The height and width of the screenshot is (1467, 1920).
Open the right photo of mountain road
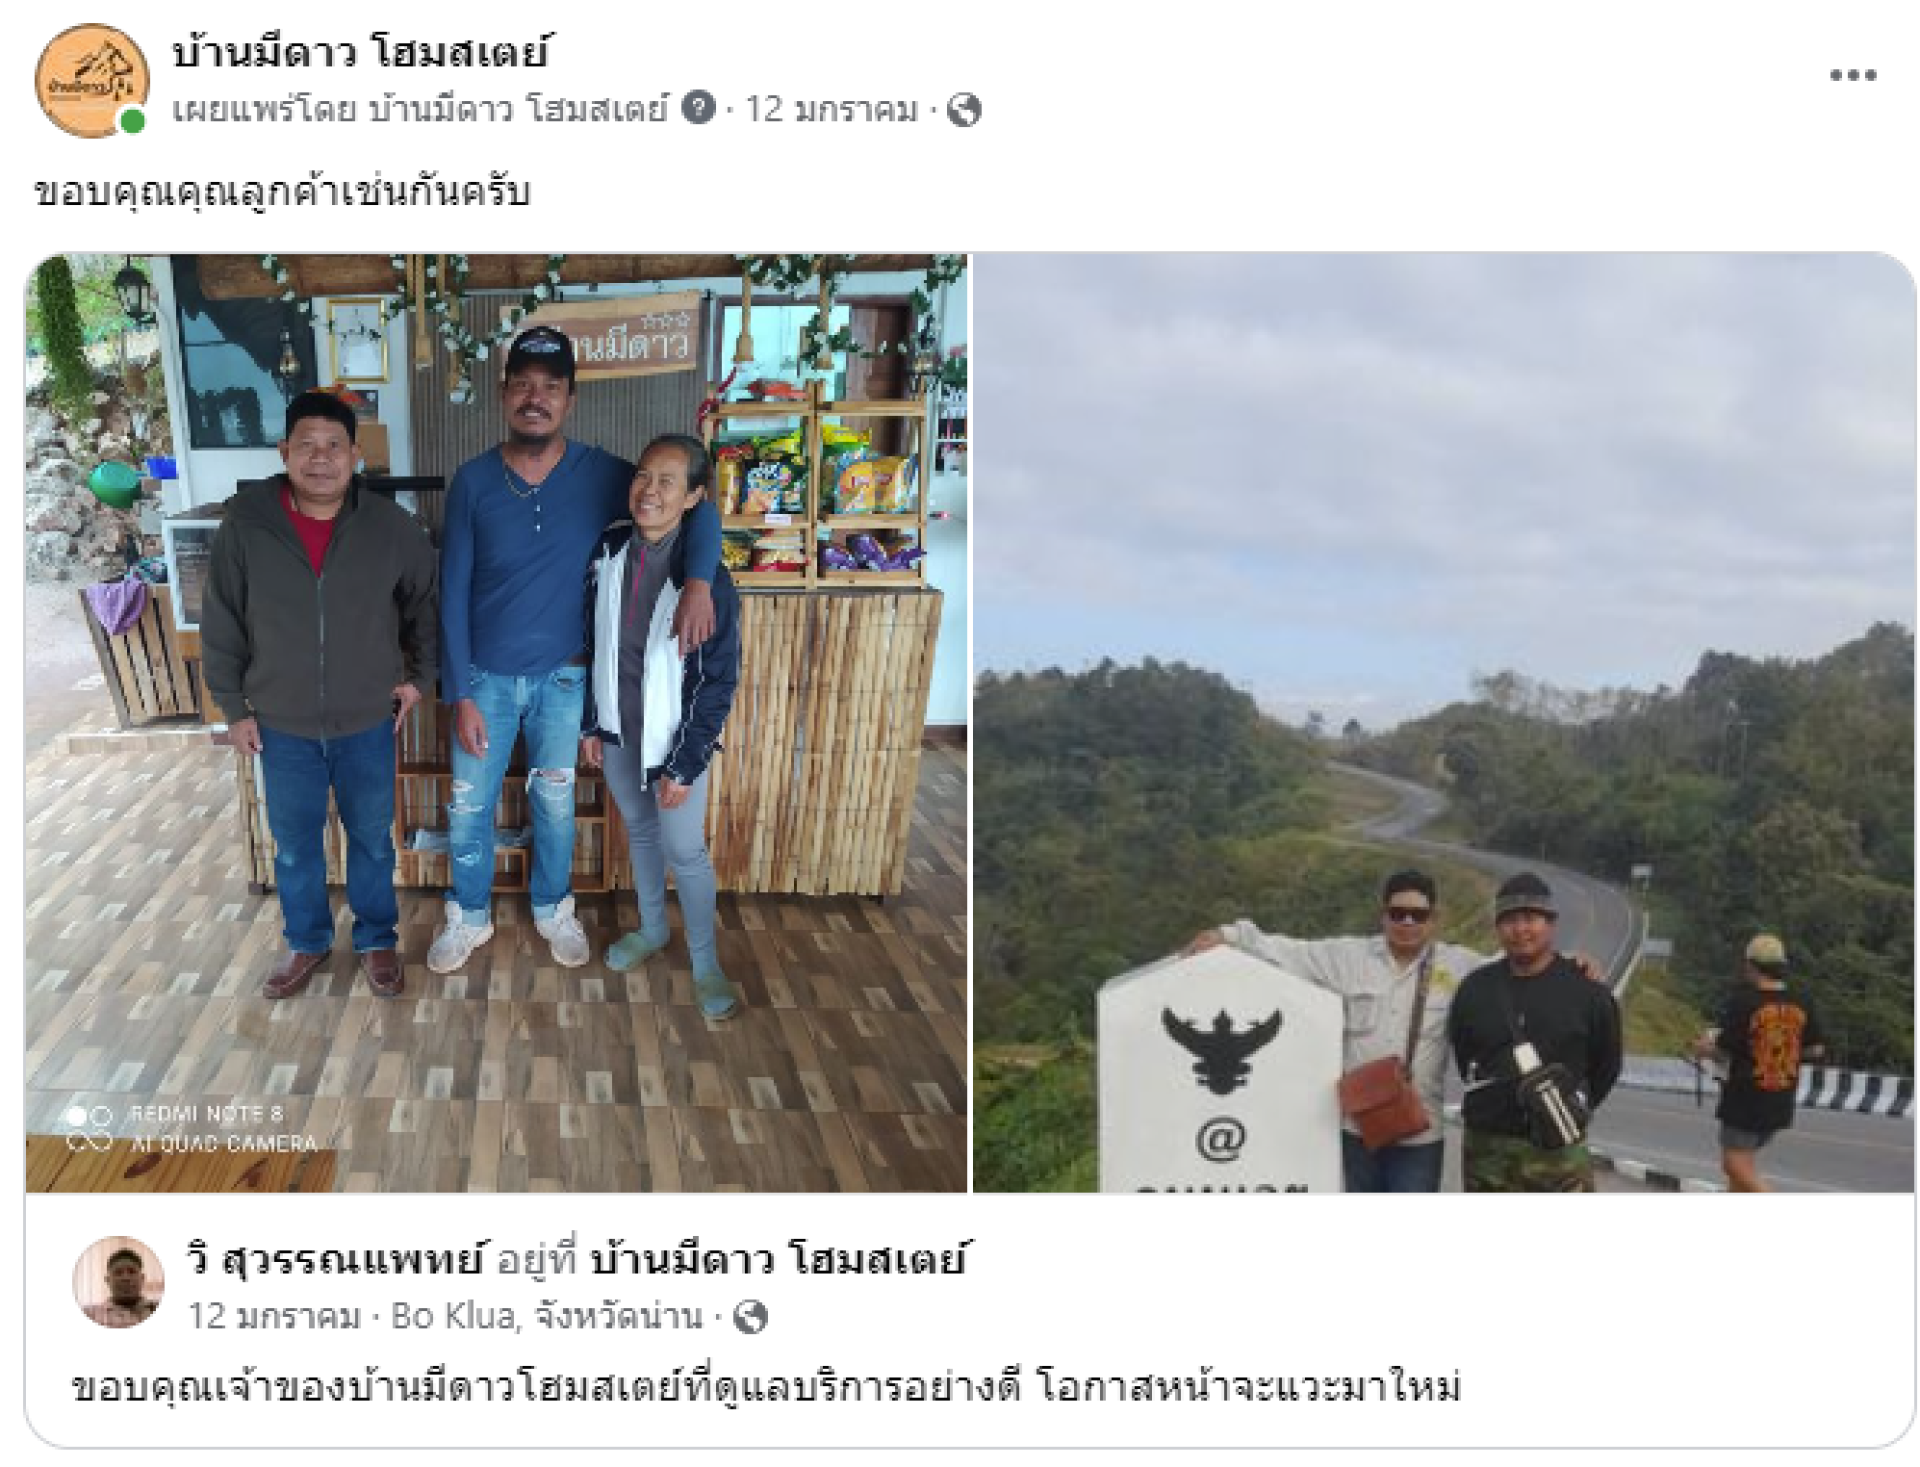pos(1444,723)
